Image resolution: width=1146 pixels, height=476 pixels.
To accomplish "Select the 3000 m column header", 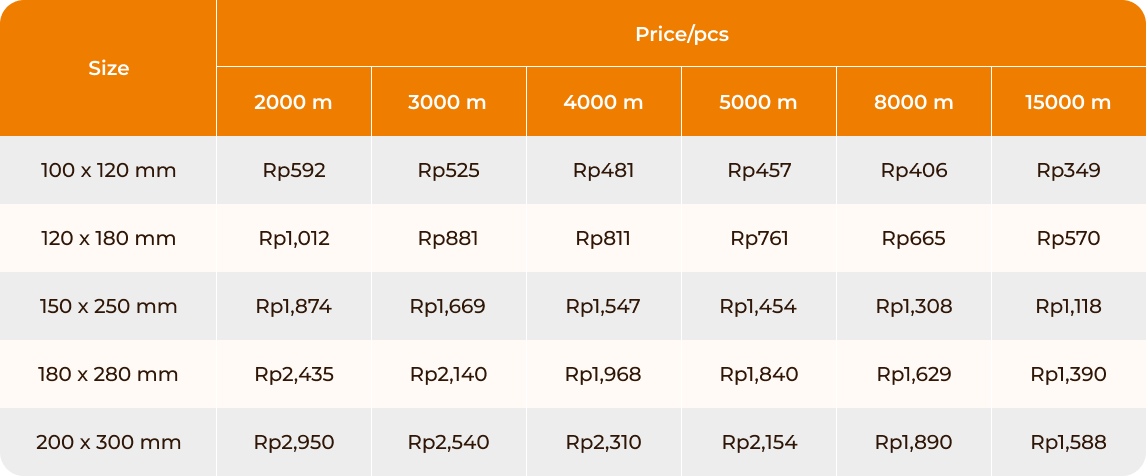I will pyautogui.click(x=449, y=102).
